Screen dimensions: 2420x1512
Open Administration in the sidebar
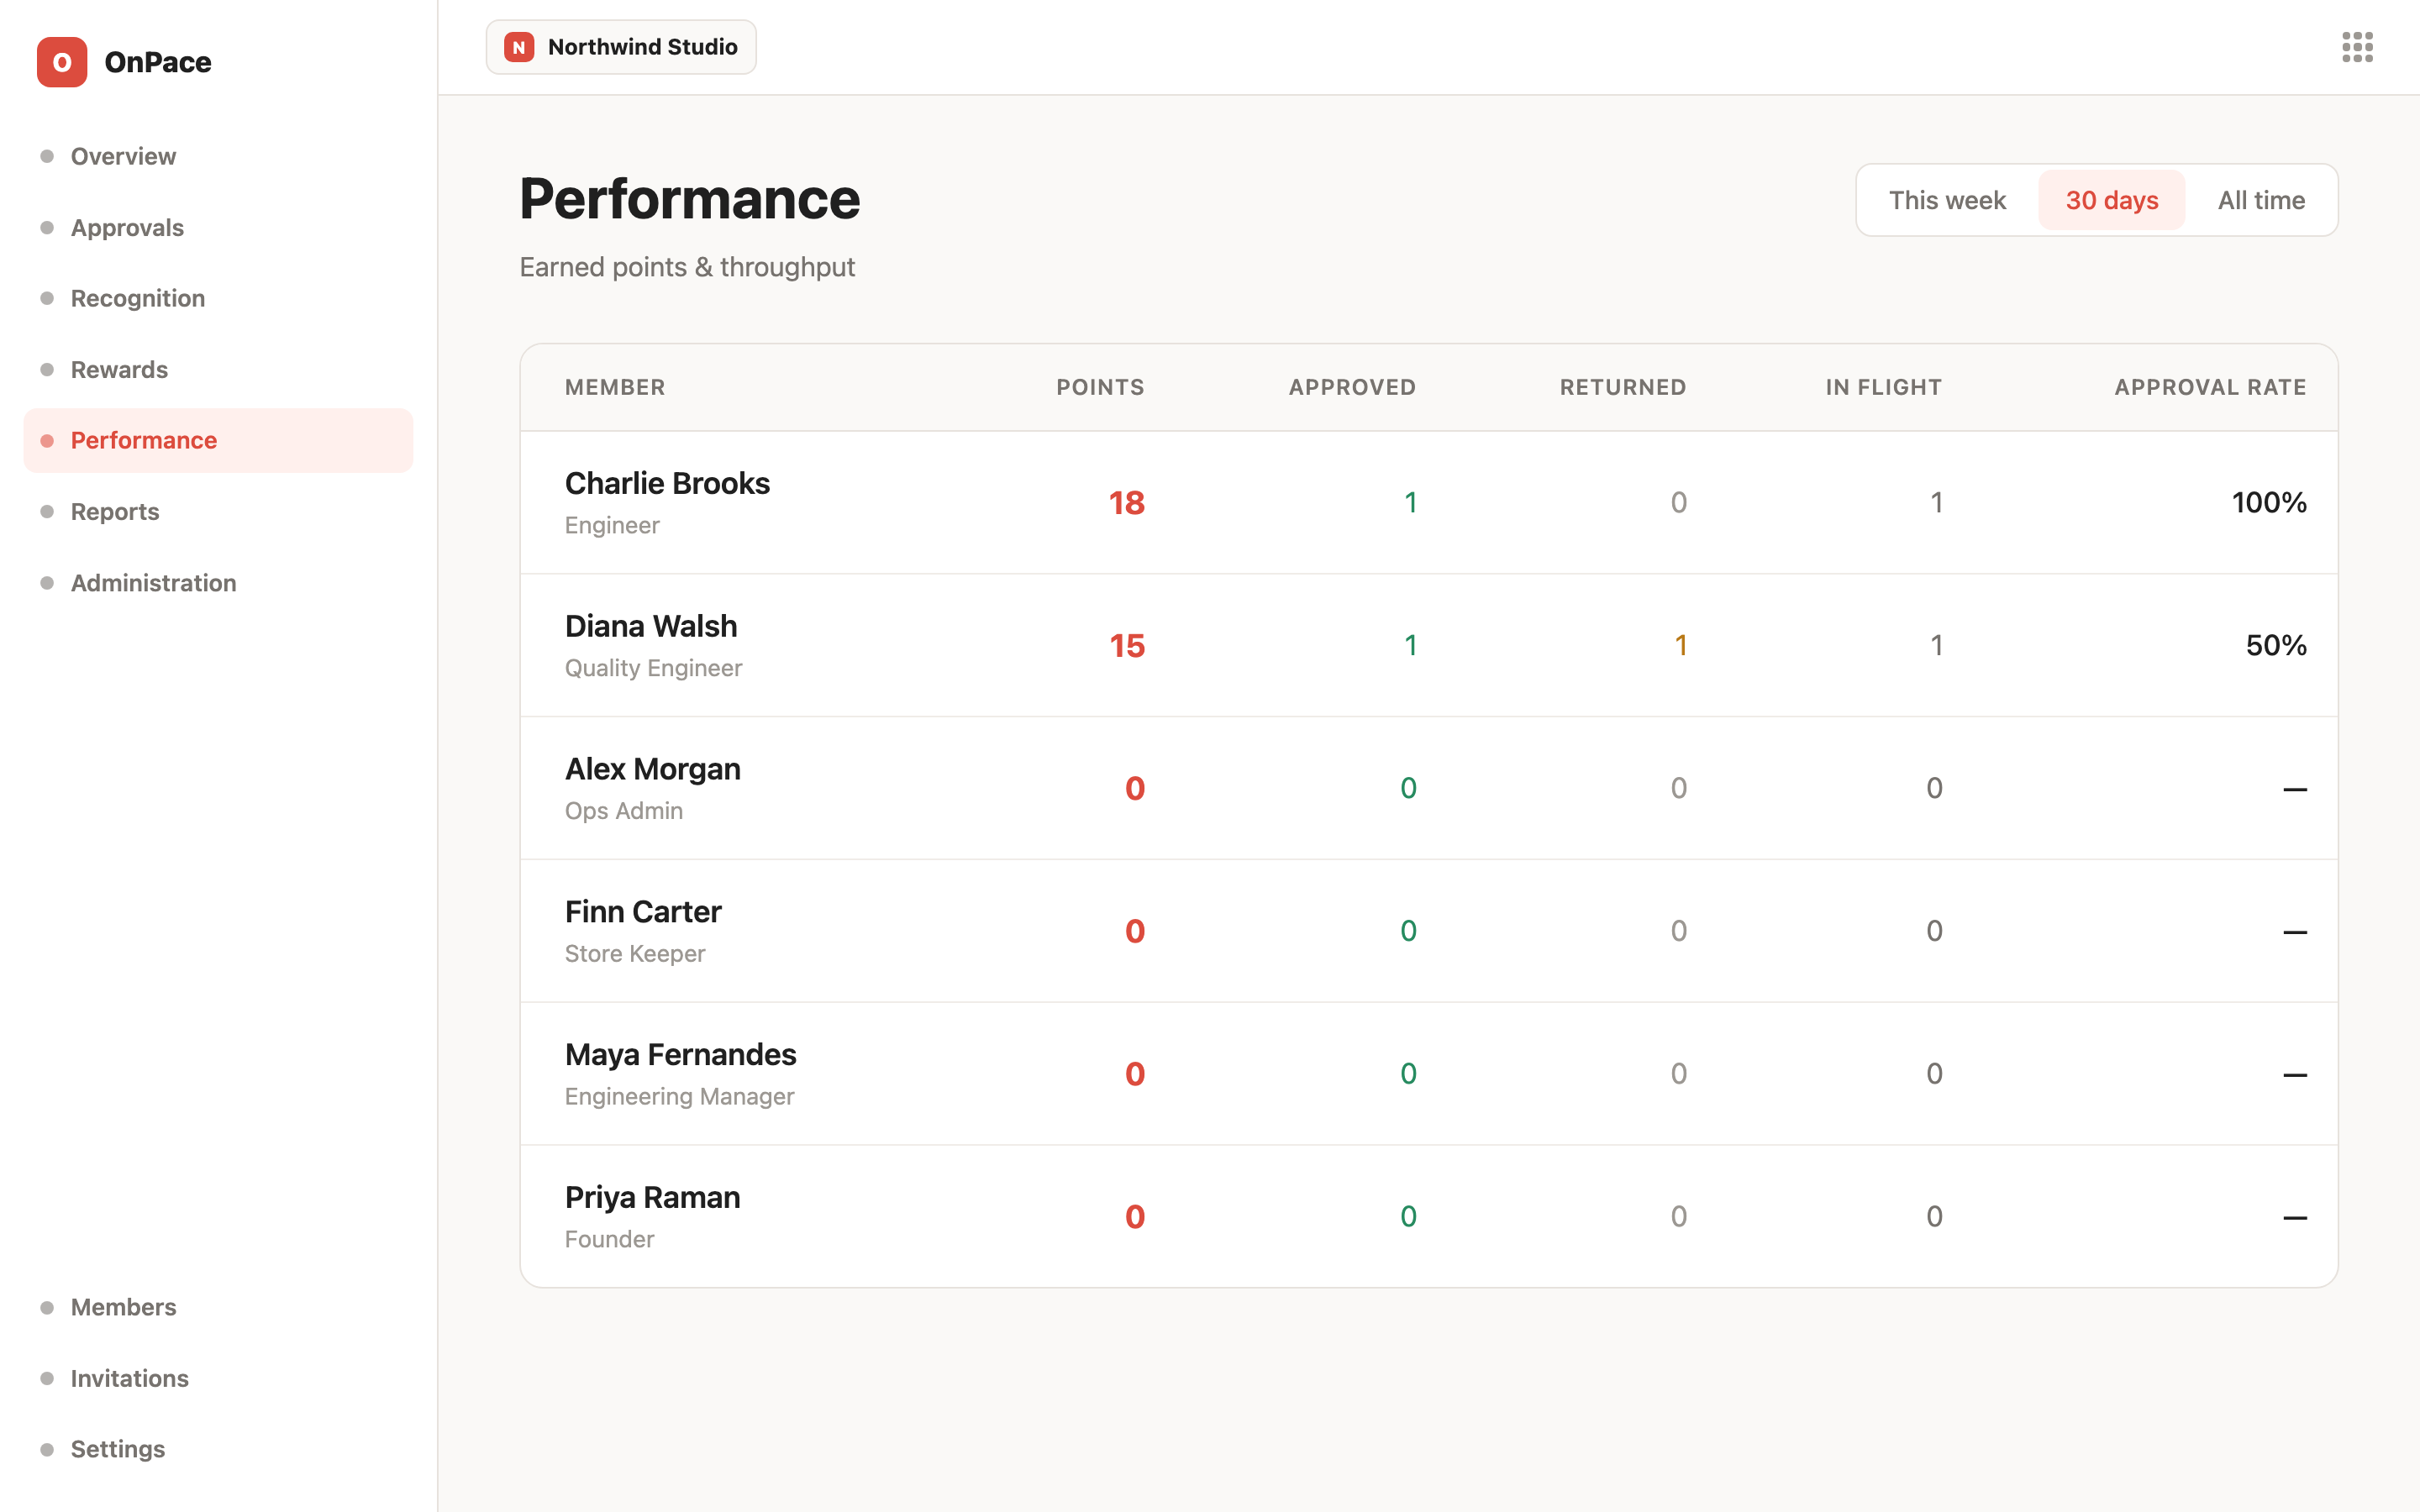pos(218,583)
